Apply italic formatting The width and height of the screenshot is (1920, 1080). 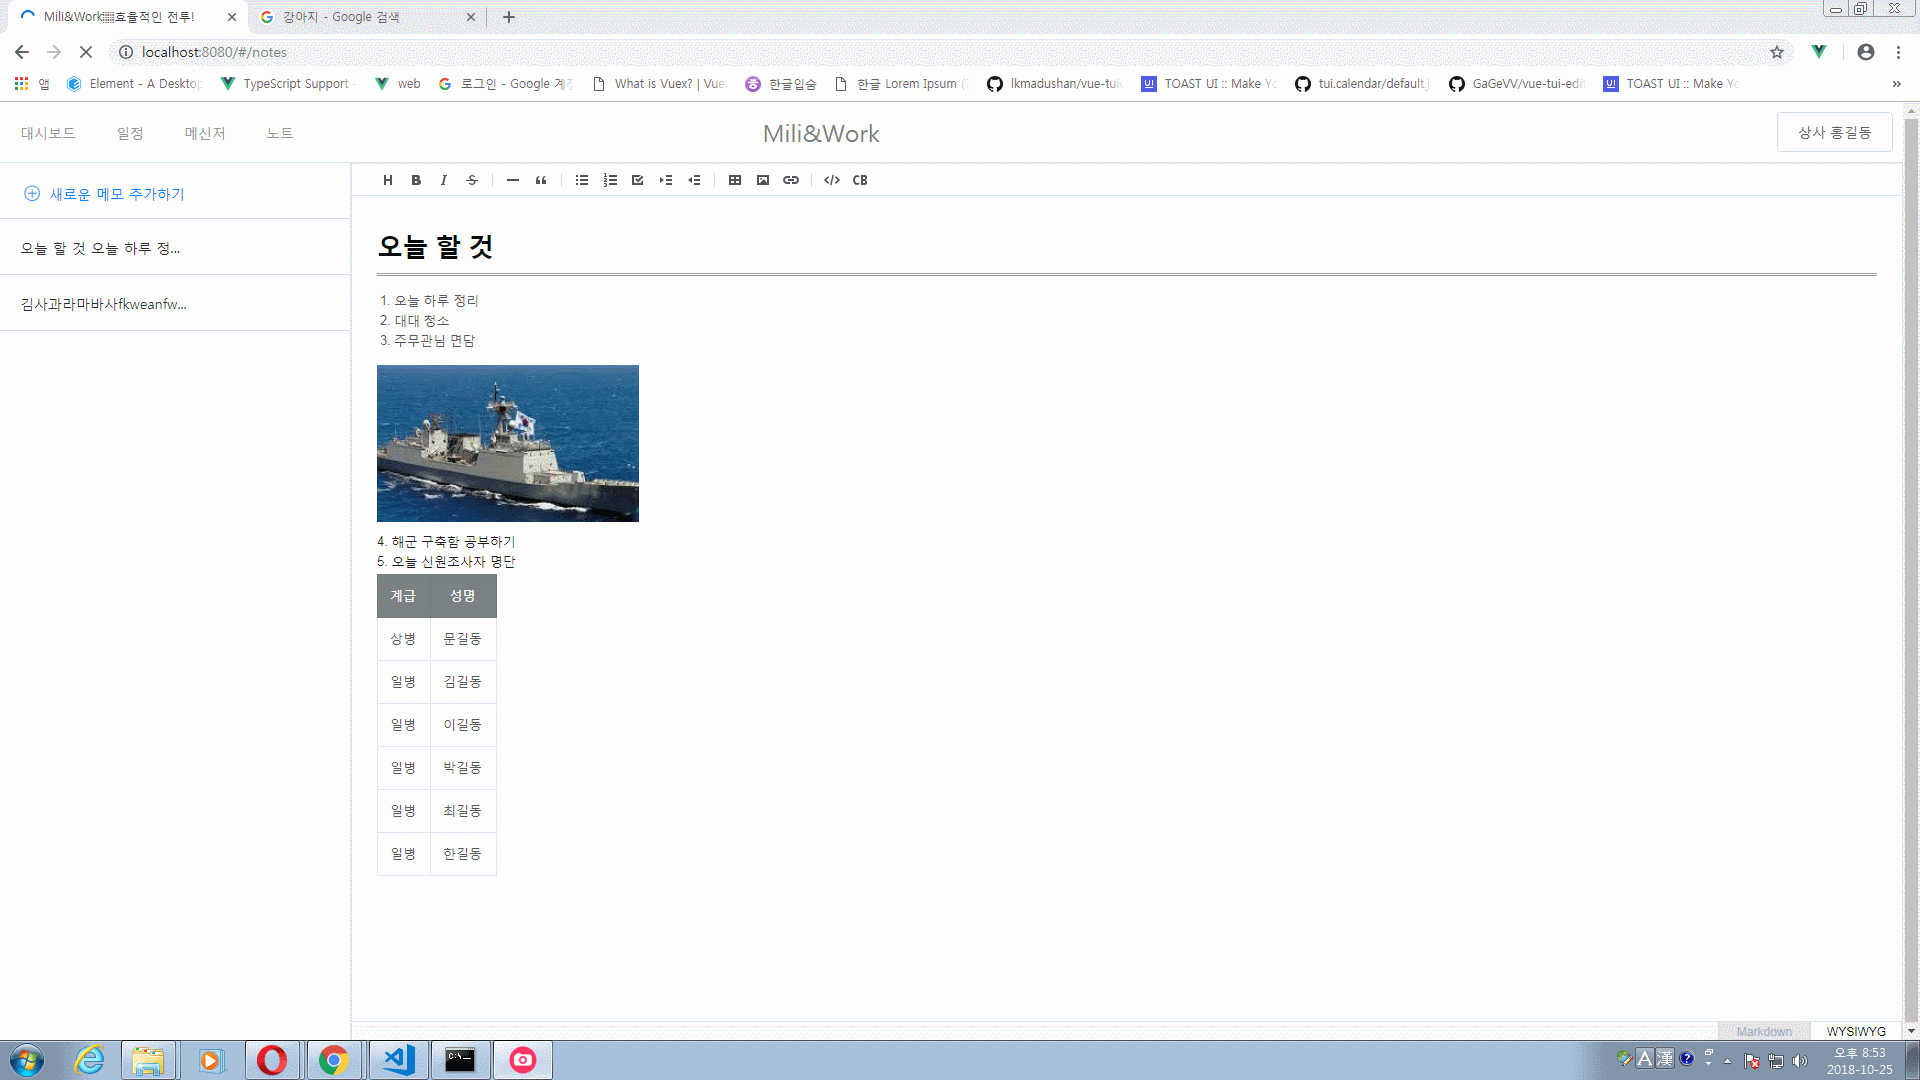pos(443,180)
